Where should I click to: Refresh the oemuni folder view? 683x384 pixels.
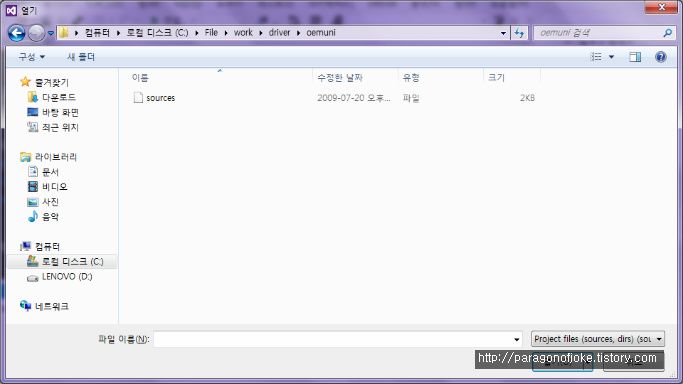click(x=519, y=33)
